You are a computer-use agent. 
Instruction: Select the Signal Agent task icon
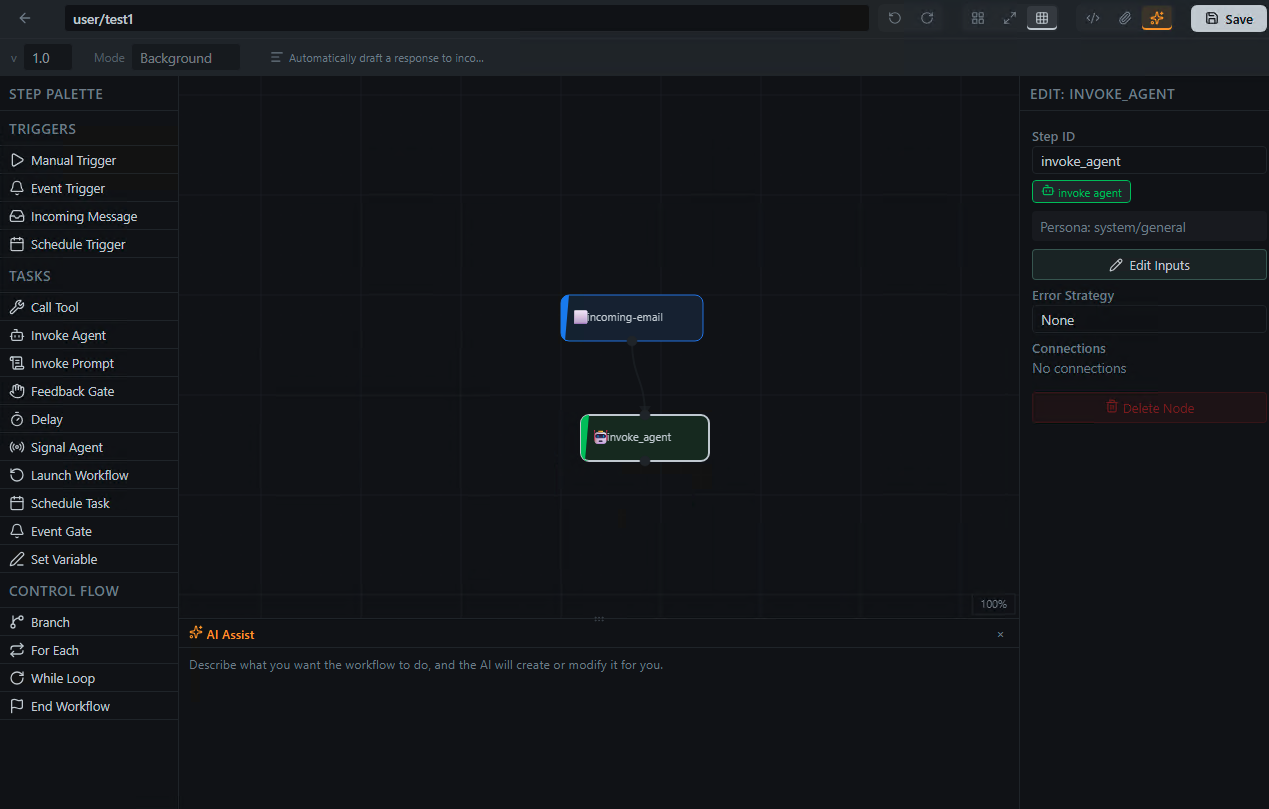pos(66,447)
